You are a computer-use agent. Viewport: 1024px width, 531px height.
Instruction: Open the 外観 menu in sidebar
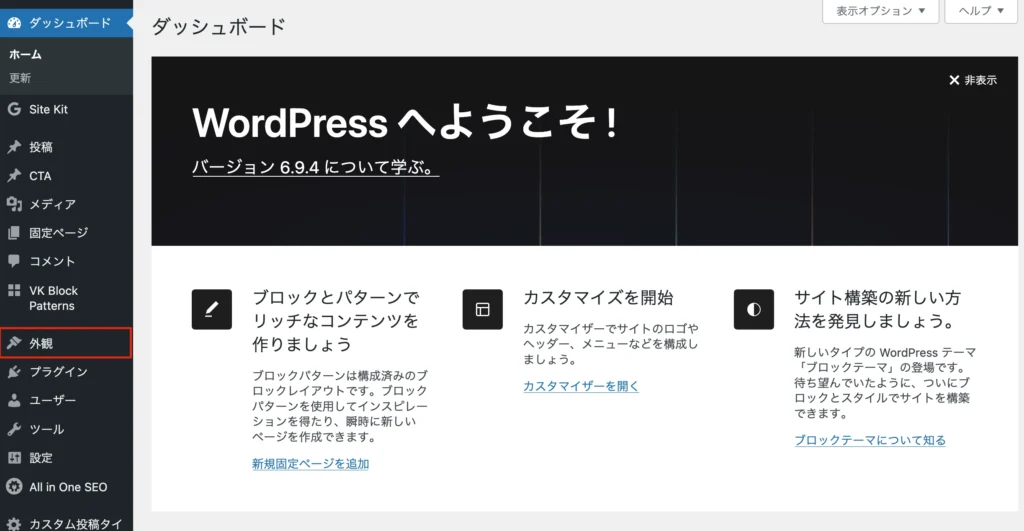pyautogui.click(x=66, y=343)
